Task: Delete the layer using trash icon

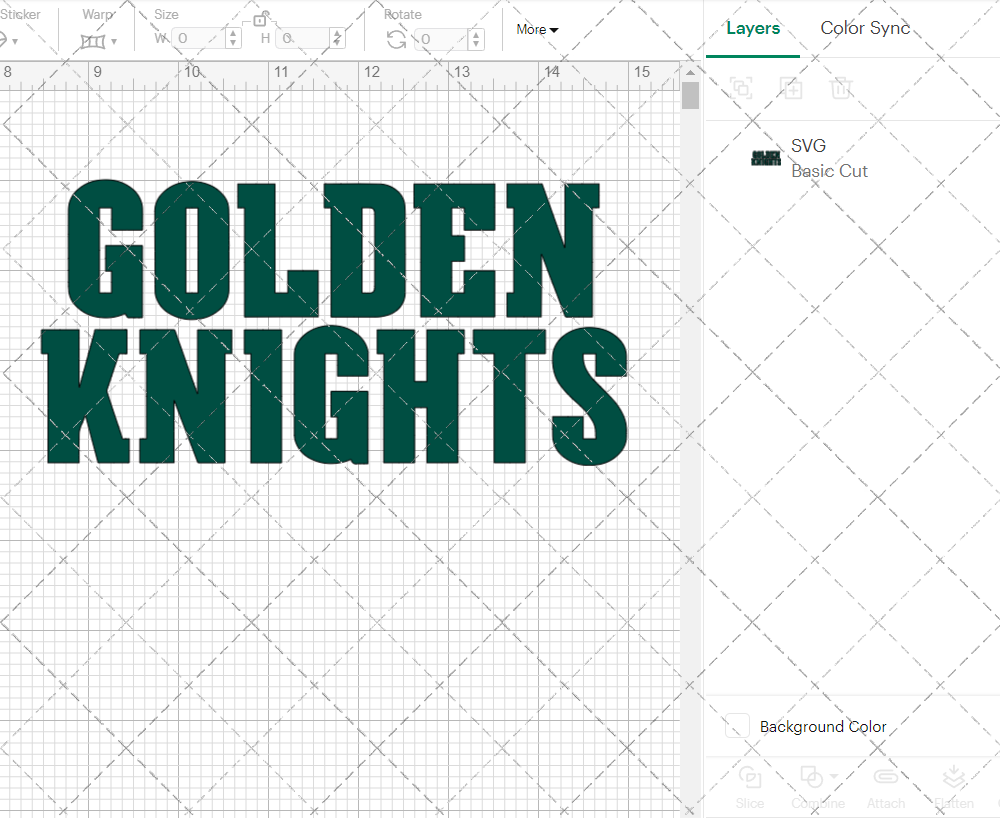Action: [842, 88]
